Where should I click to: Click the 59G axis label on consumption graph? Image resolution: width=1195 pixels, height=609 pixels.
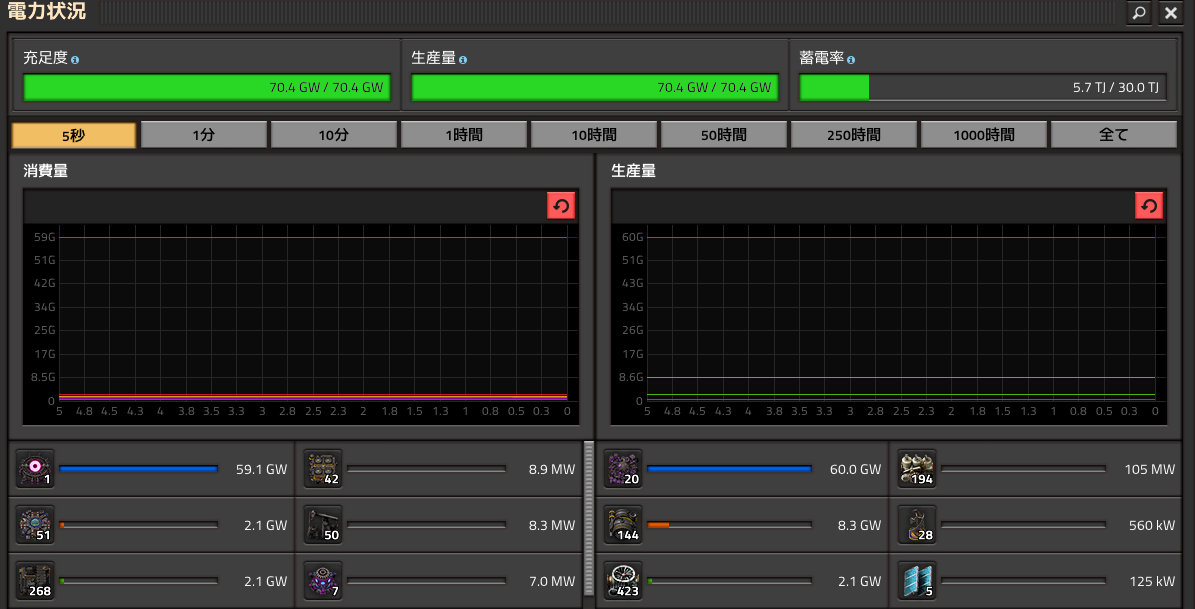pos(45,237)
